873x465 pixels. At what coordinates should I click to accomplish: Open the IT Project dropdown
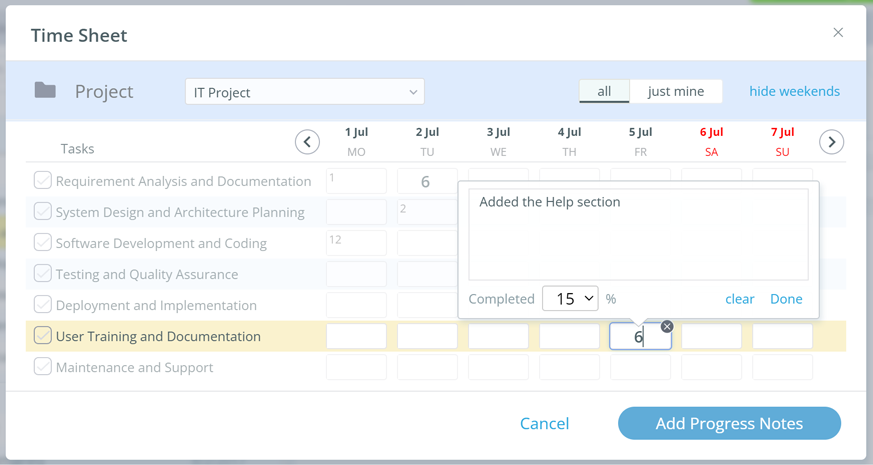(x=304, y=92)
